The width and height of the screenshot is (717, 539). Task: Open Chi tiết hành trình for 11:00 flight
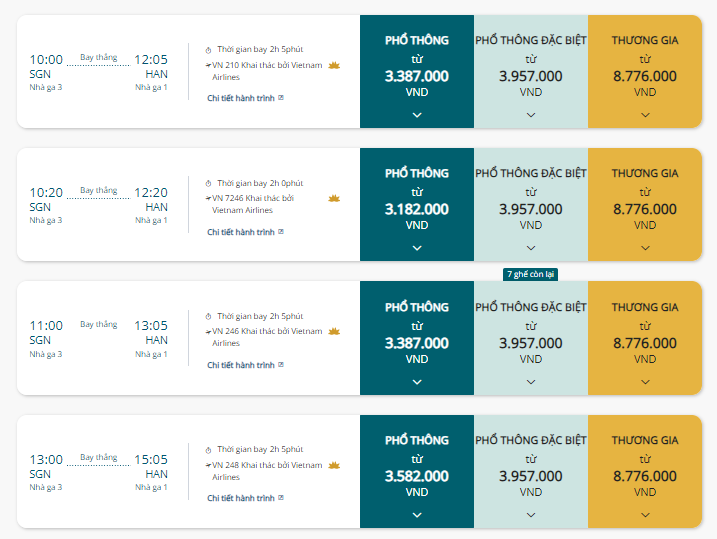[246, 365]
